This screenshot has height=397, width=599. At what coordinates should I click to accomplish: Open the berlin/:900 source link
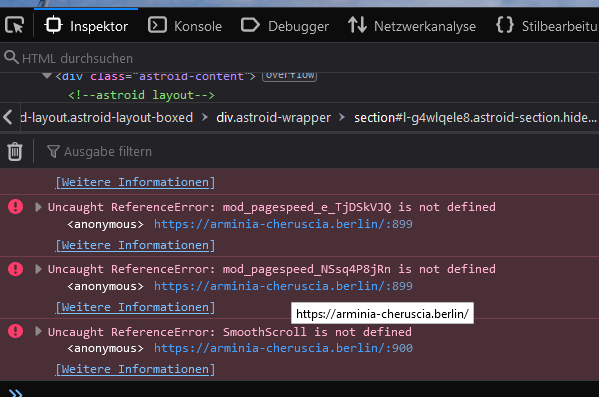tap(283, 348)
